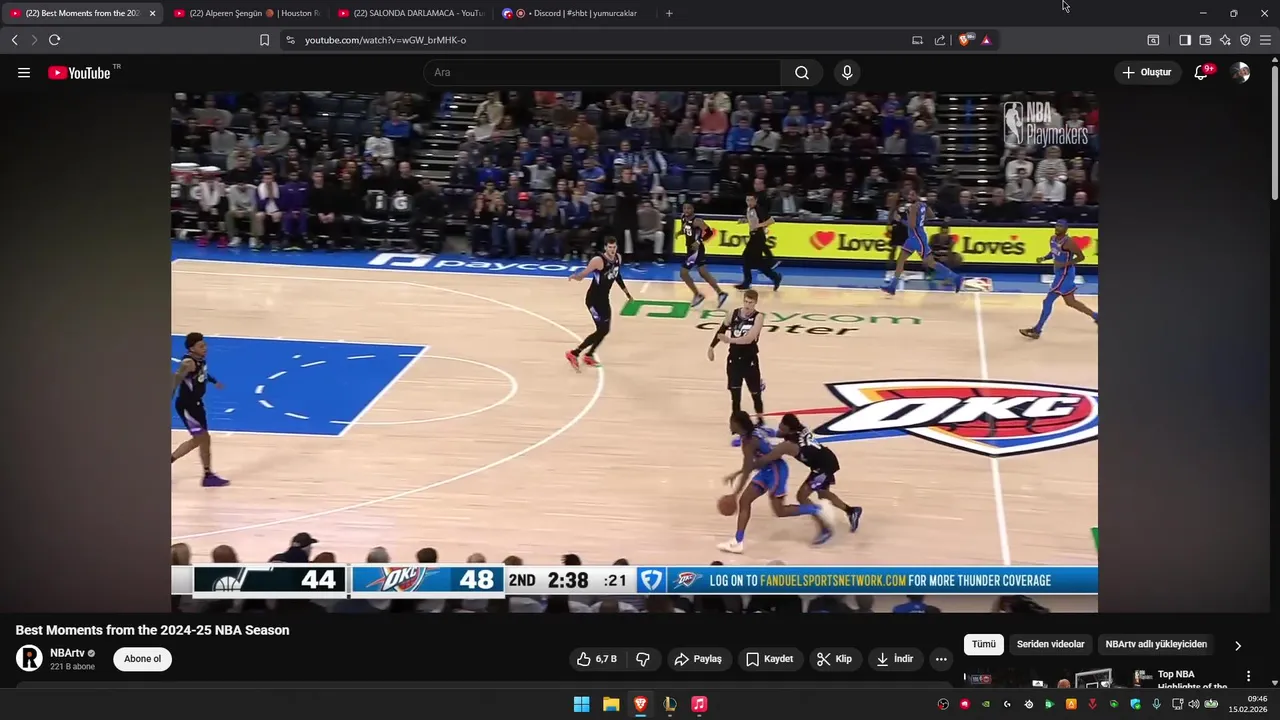This screenshot has height=720, width=1280.
Task: Open the tab search icon in toolbar
Action: pyautogui.click(x=1153, y=40)
